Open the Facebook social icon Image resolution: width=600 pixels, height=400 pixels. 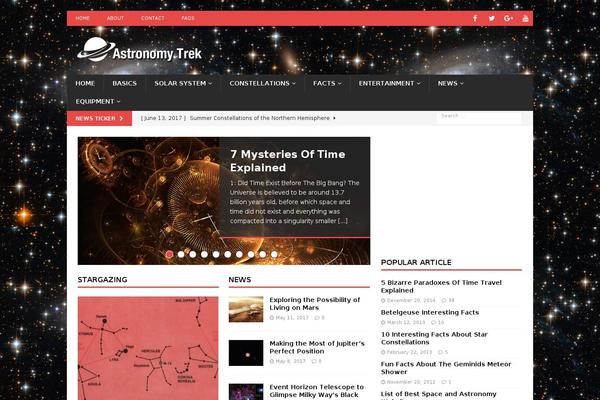(475, 18)
